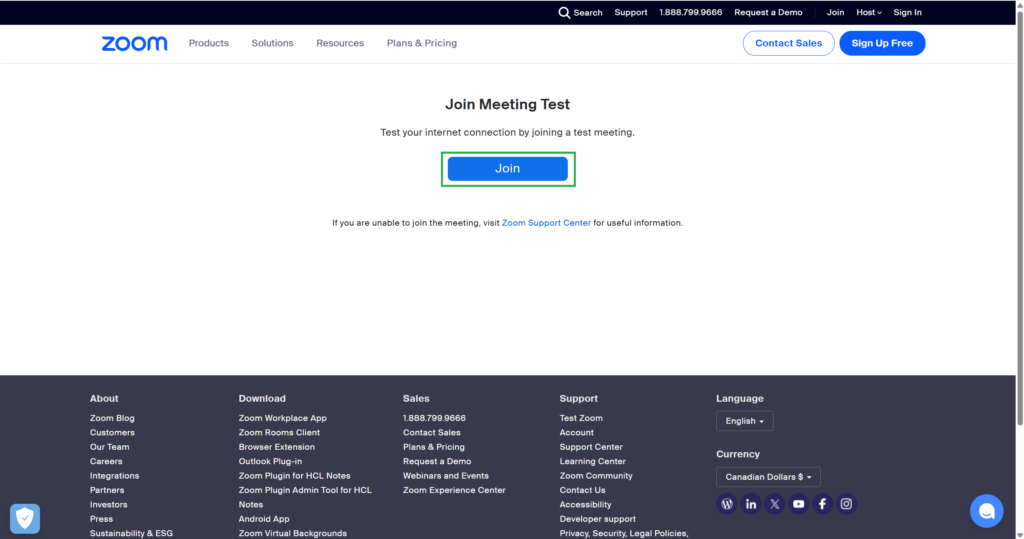Open the Resources menu
1024x539 pixels.
coord(340,43)
